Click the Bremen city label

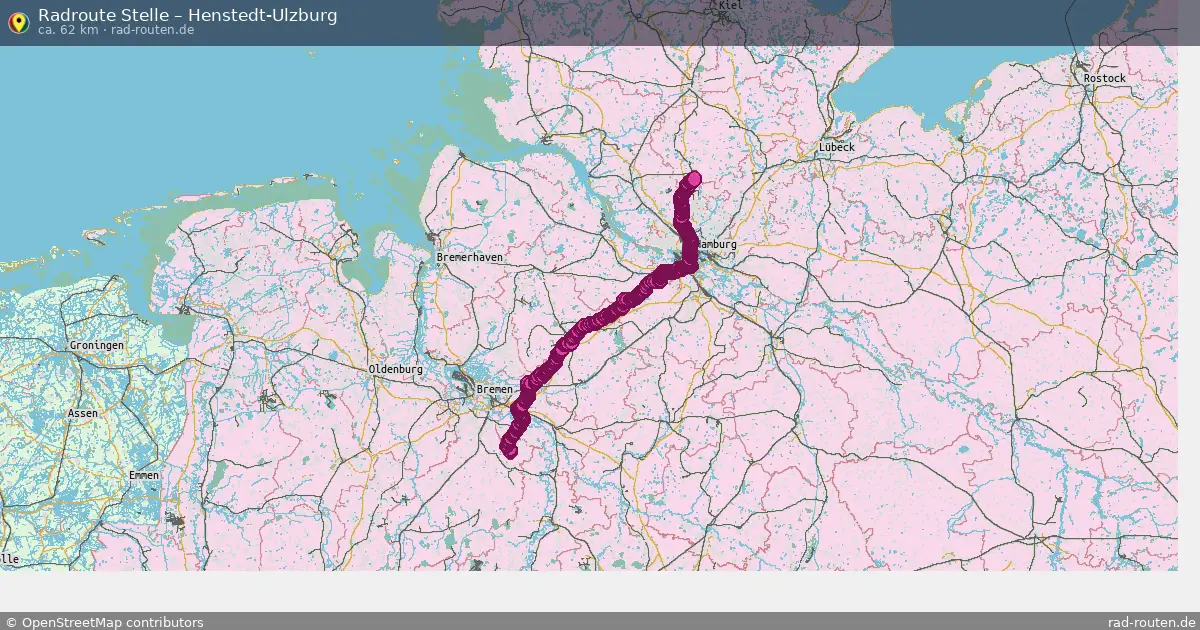point(494,388)
